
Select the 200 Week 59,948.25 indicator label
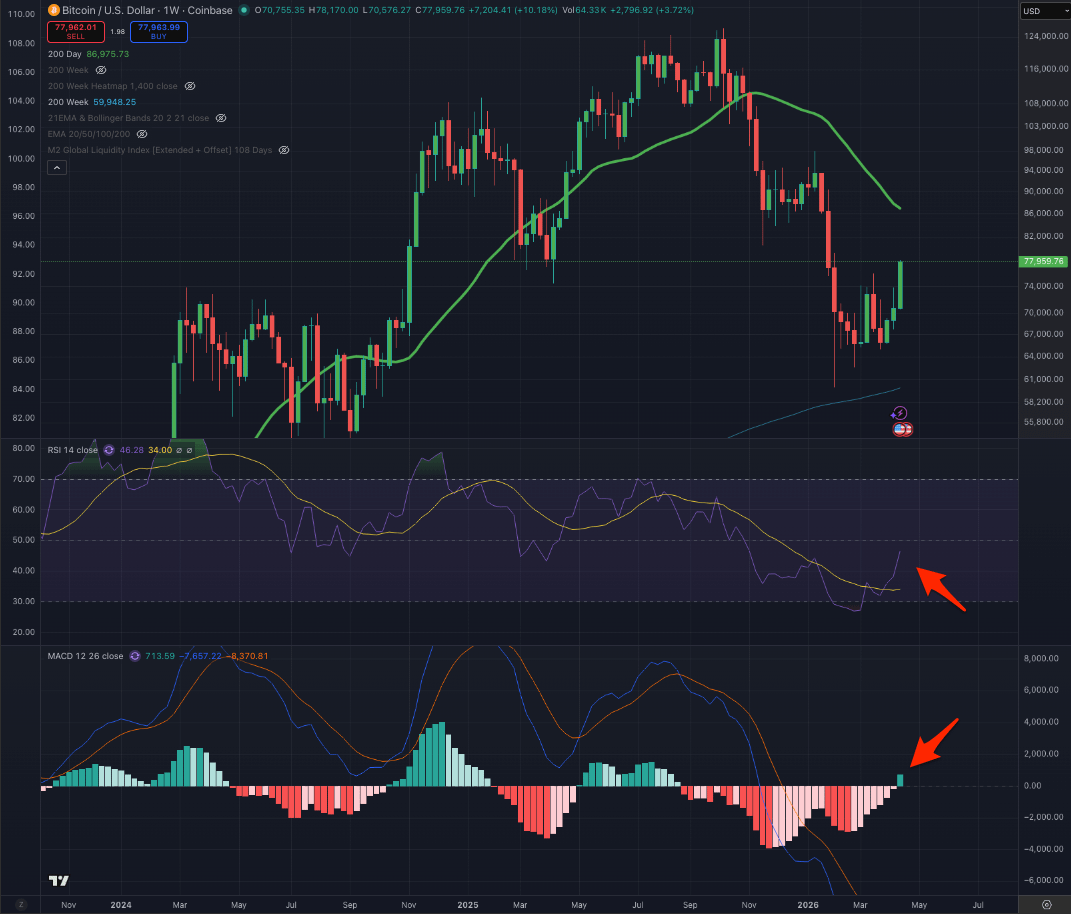click(92, 102)
